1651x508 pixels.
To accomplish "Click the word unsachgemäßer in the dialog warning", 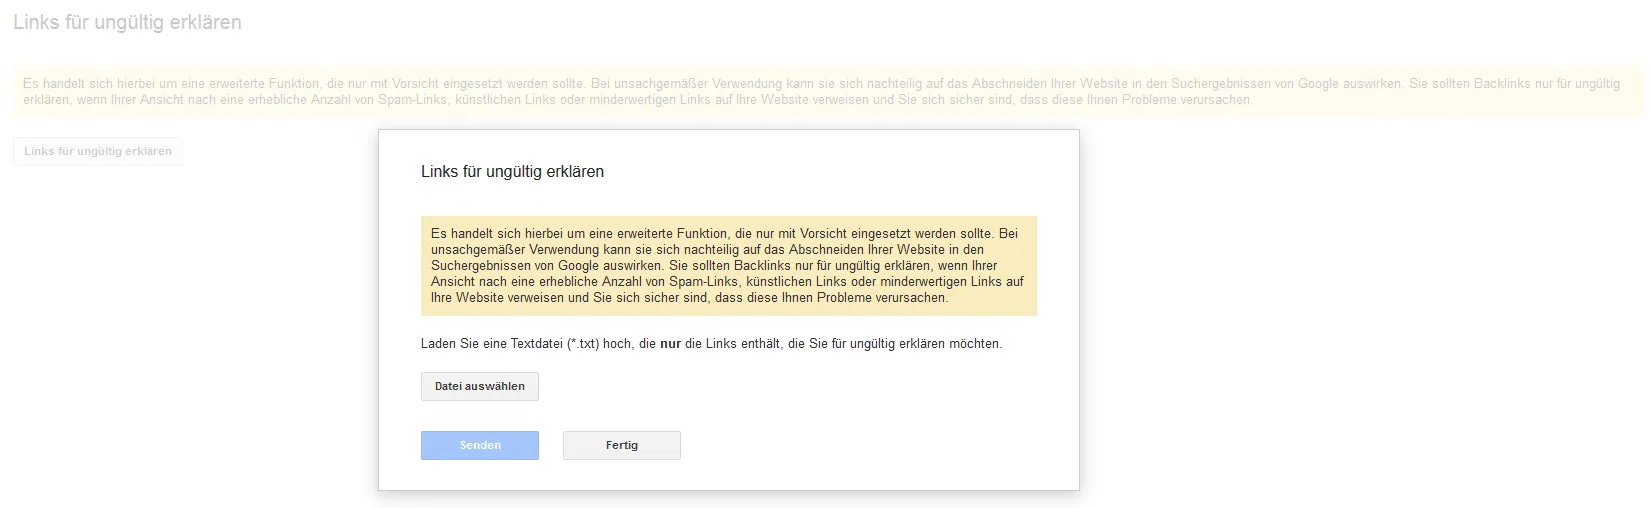I will click(x=478, y=250).
